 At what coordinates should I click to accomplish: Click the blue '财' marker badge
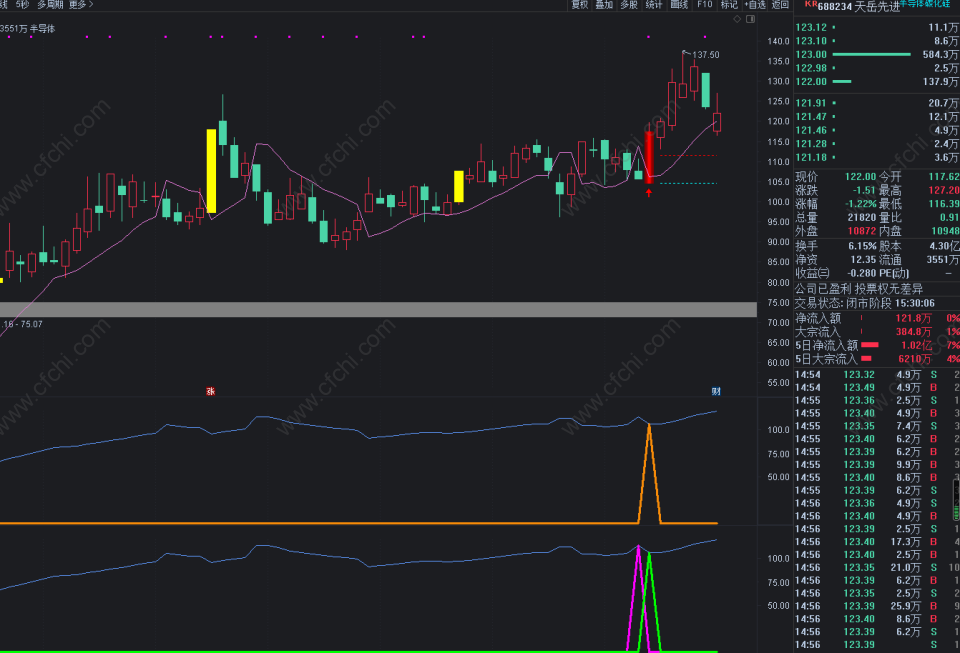tap(716, 391)
